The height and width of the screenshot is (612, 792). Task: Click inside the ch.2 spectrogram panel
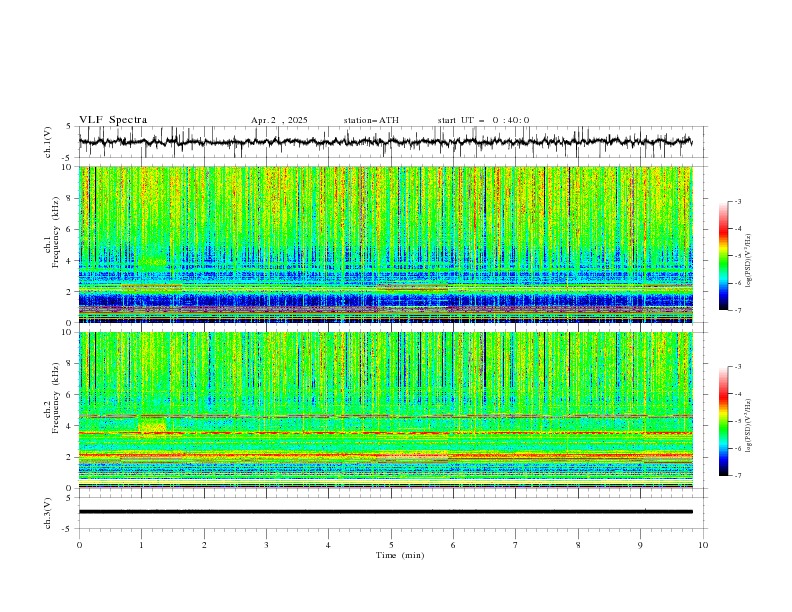(x=385, y=410)
